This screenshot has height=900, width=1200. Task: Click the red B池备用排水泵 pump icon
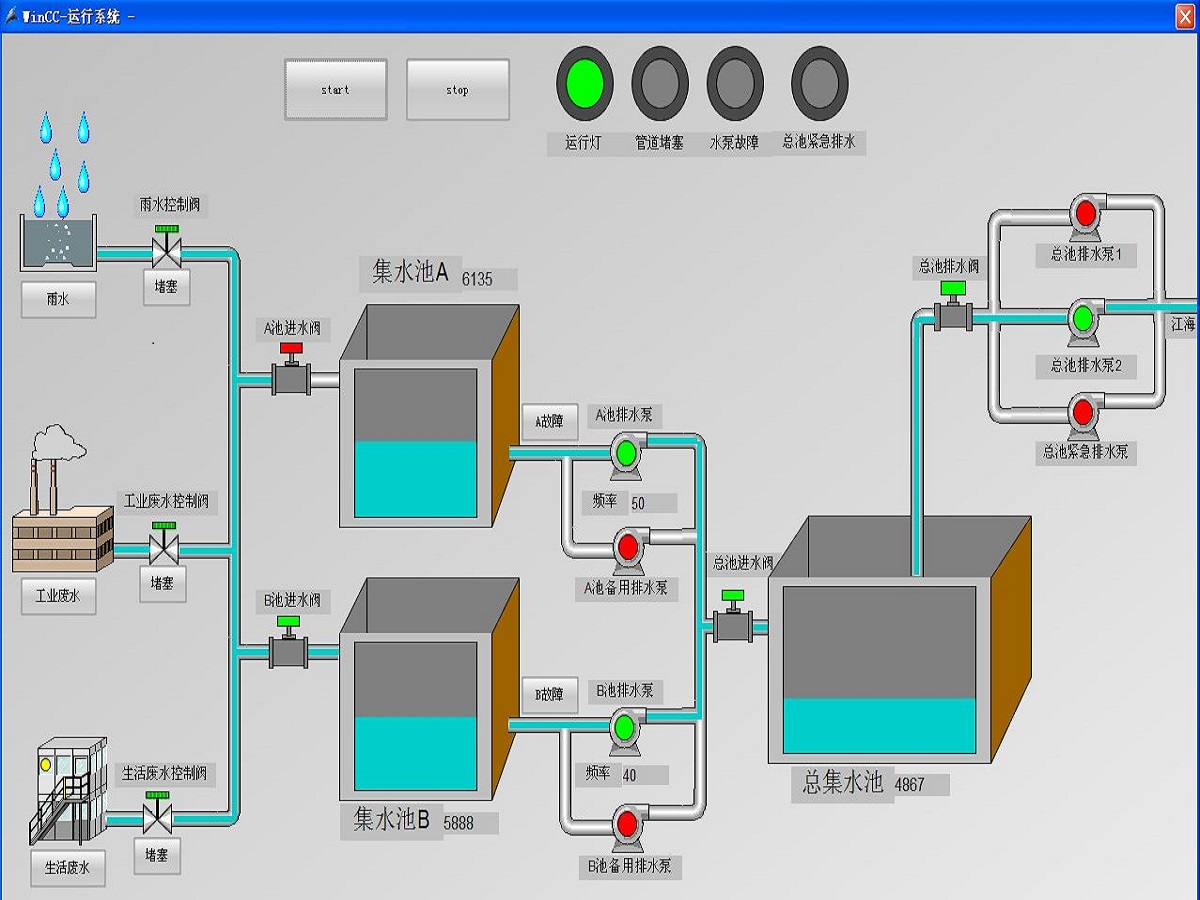coord(628,826)
